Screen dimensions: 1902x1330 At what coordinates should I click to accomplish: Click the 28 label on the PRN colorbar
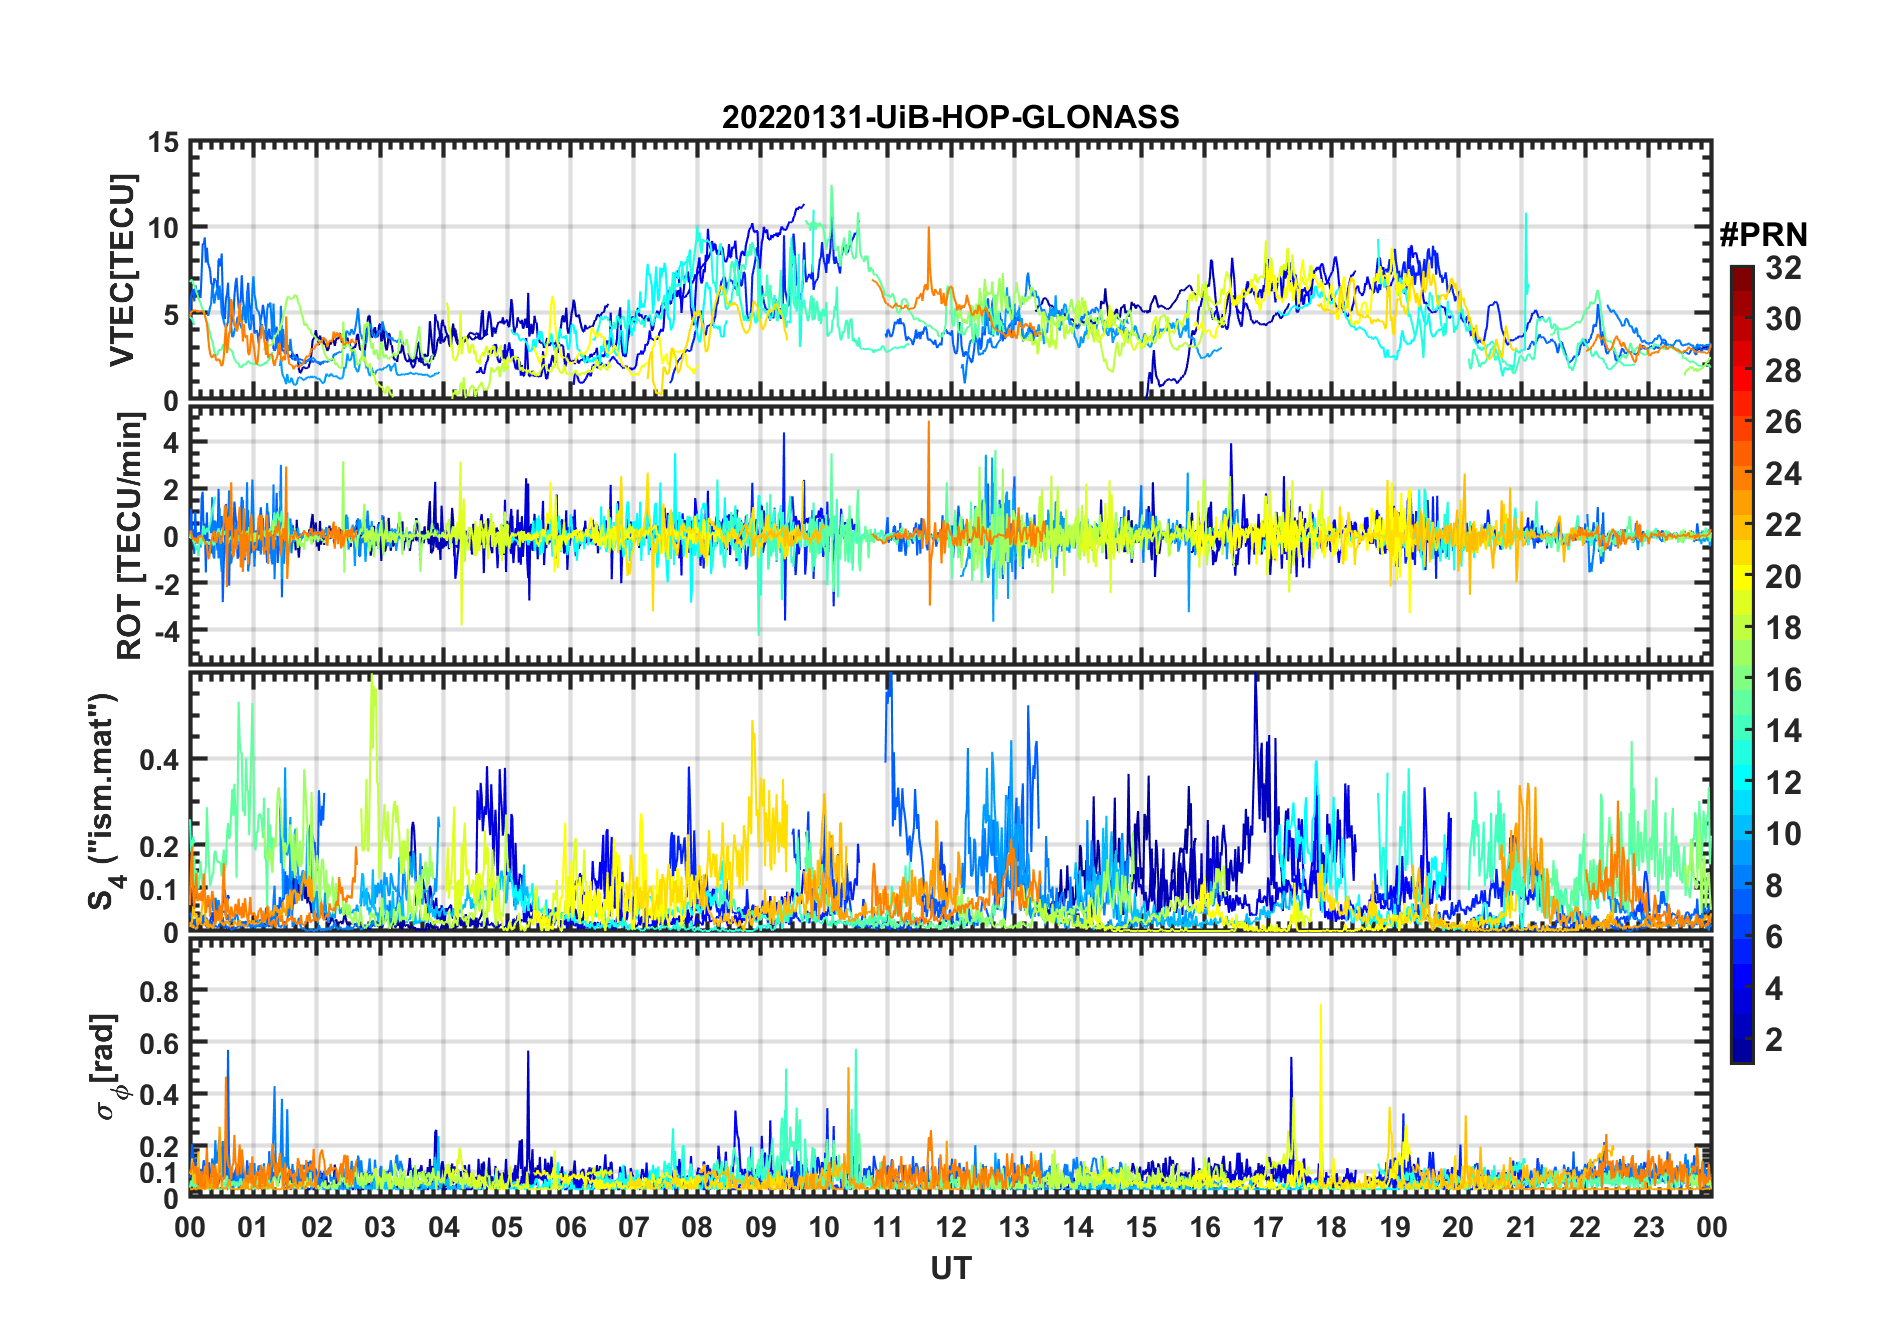tap(1783, 371)
